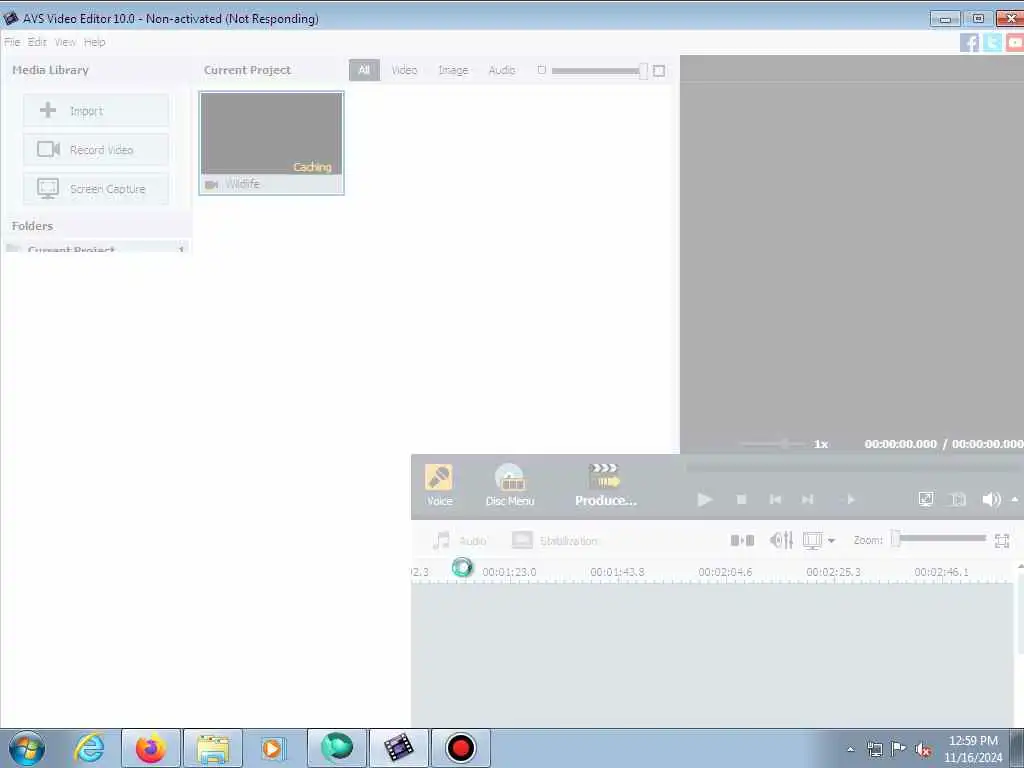
Task: Open the Voice recording tool
Action: point(439,485)
